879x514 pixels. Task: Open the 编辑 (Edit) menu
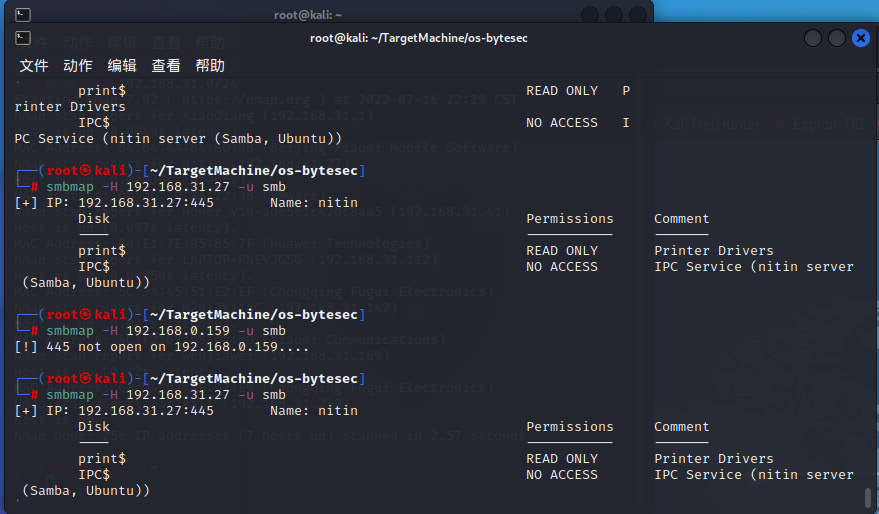click(x=122, y=66)
